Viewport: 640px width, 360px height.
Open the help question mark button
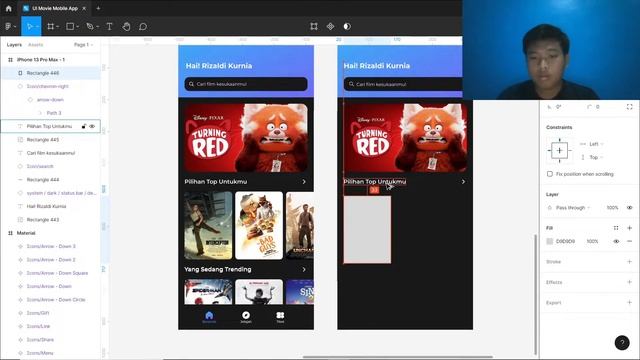(x=622, y=342)
